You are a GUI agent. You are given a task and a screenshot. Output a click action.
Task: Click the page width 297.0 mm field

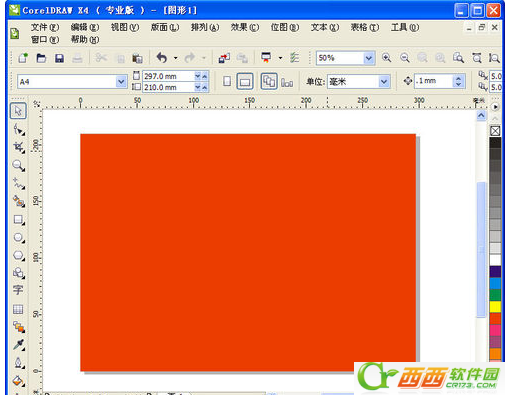coord(168,76)
